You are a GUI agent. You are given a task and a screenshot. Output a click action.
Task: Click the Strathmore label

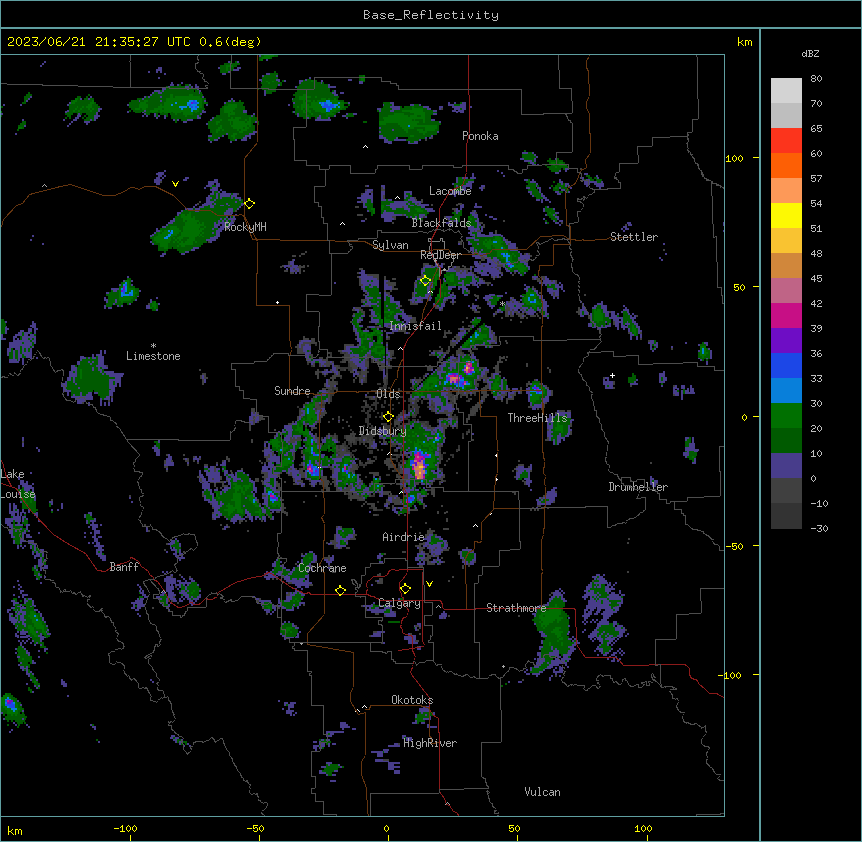coord(516,608)
